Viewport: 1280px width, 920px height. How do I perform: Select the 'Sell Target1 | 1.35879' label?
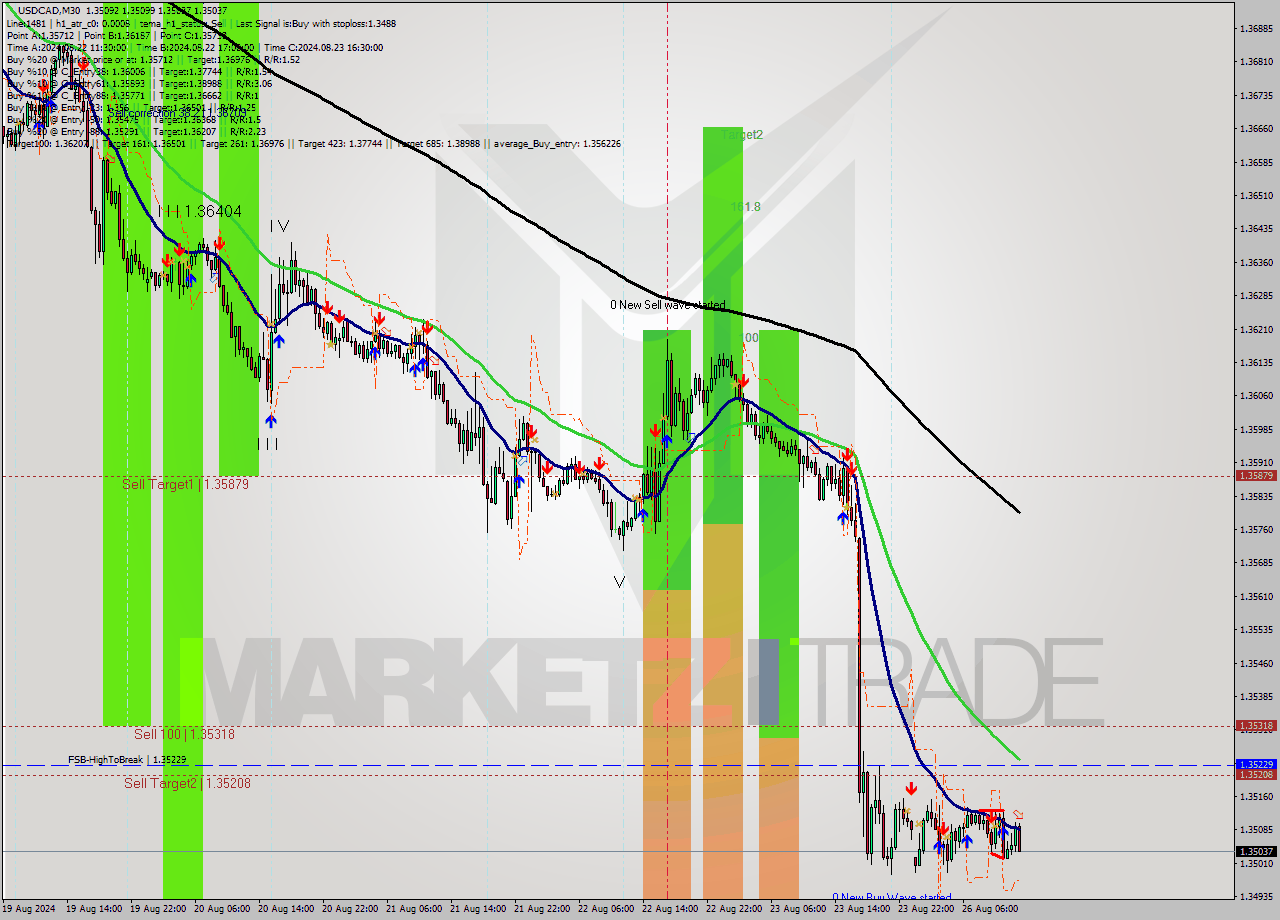pyautogui.click(x=185, y=484)
